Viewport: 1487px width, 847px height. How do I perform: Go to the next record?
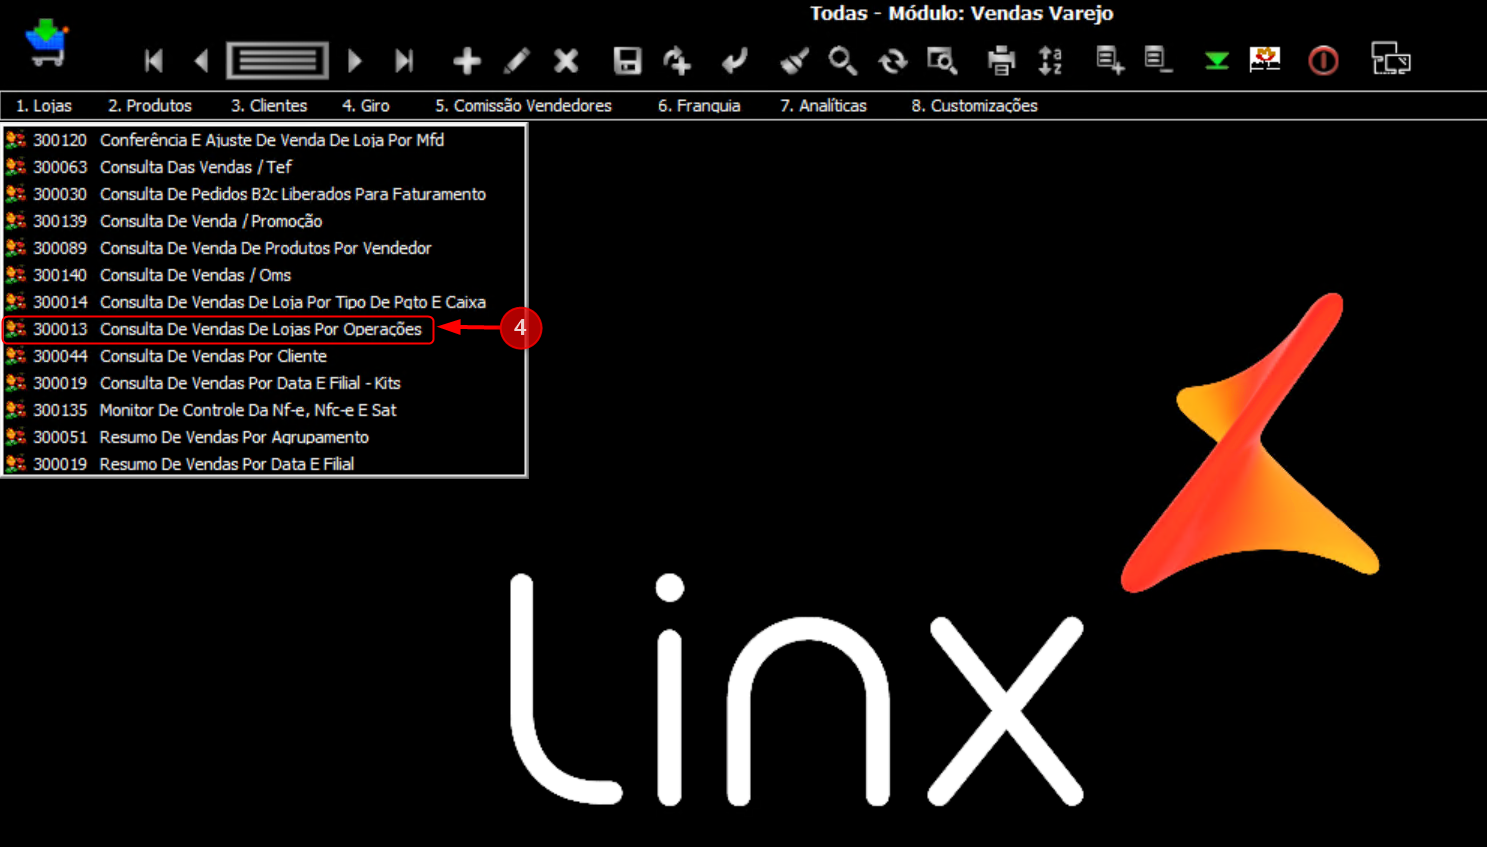pos(354,61)
